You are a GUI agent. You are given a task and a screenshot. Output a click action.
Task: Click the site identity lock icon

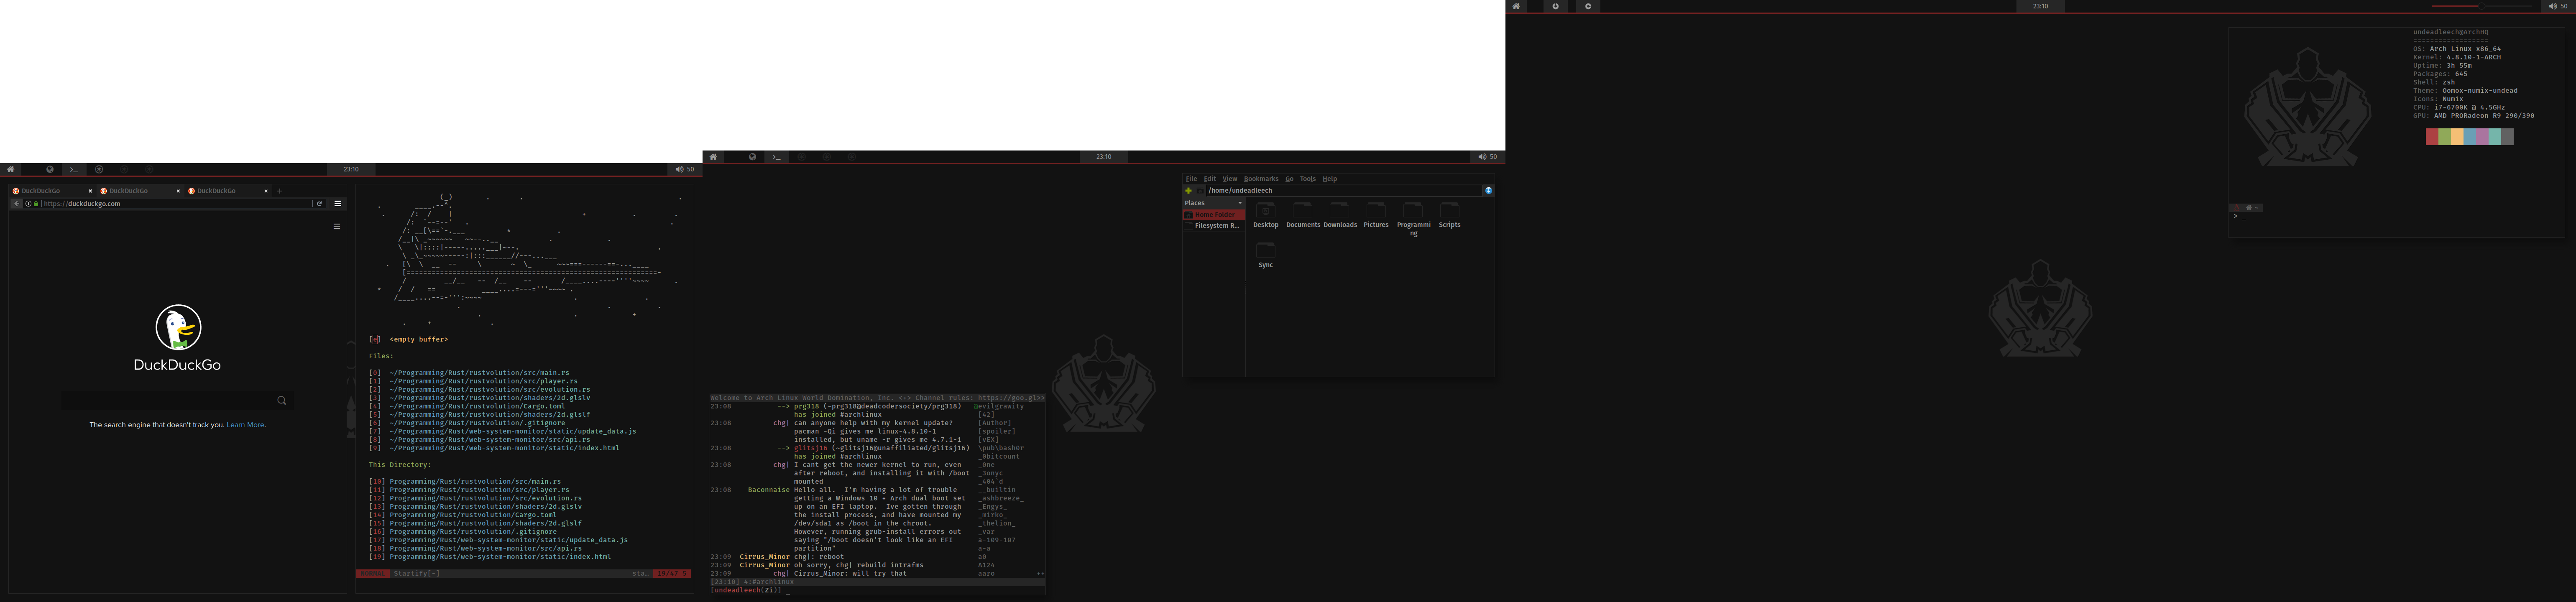point(35,204)
